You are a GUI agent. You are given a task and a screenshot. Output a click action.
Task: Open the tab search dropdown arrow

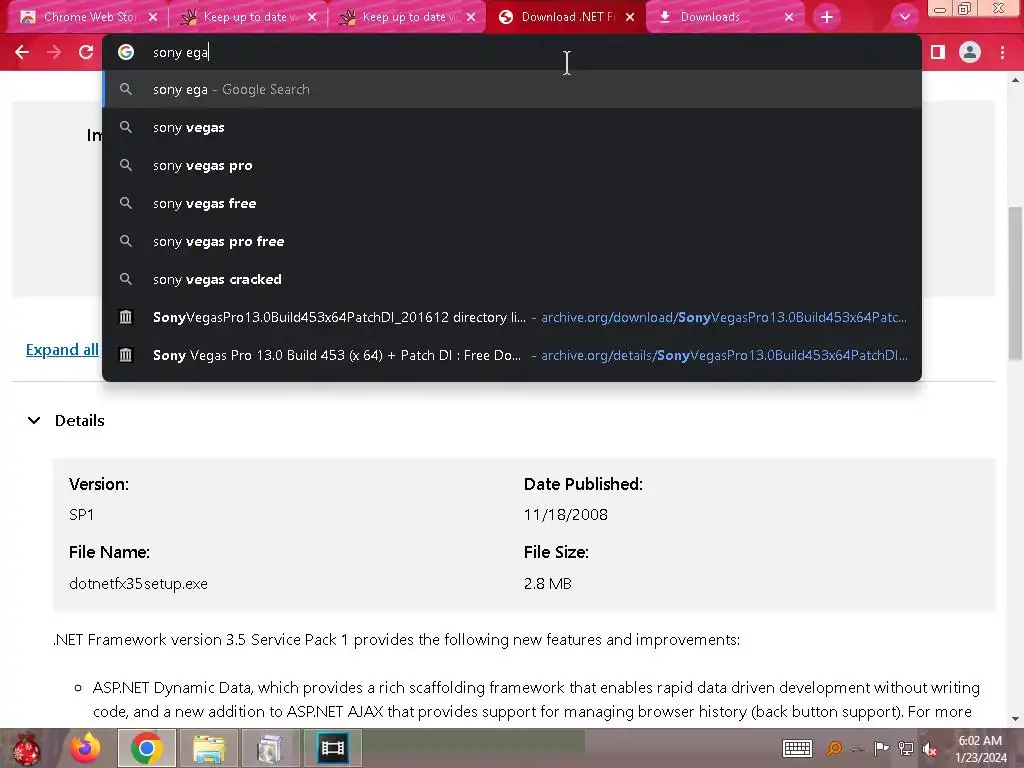(x=904, y=17)
